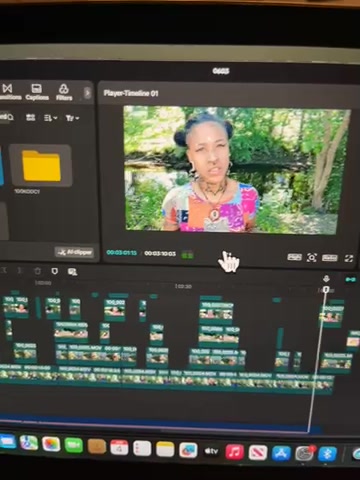The height and width of the screenshot is (480, 360).
Task: Click the caption overlay icon in timeline toolbar
Action: (x=72, y=272)
